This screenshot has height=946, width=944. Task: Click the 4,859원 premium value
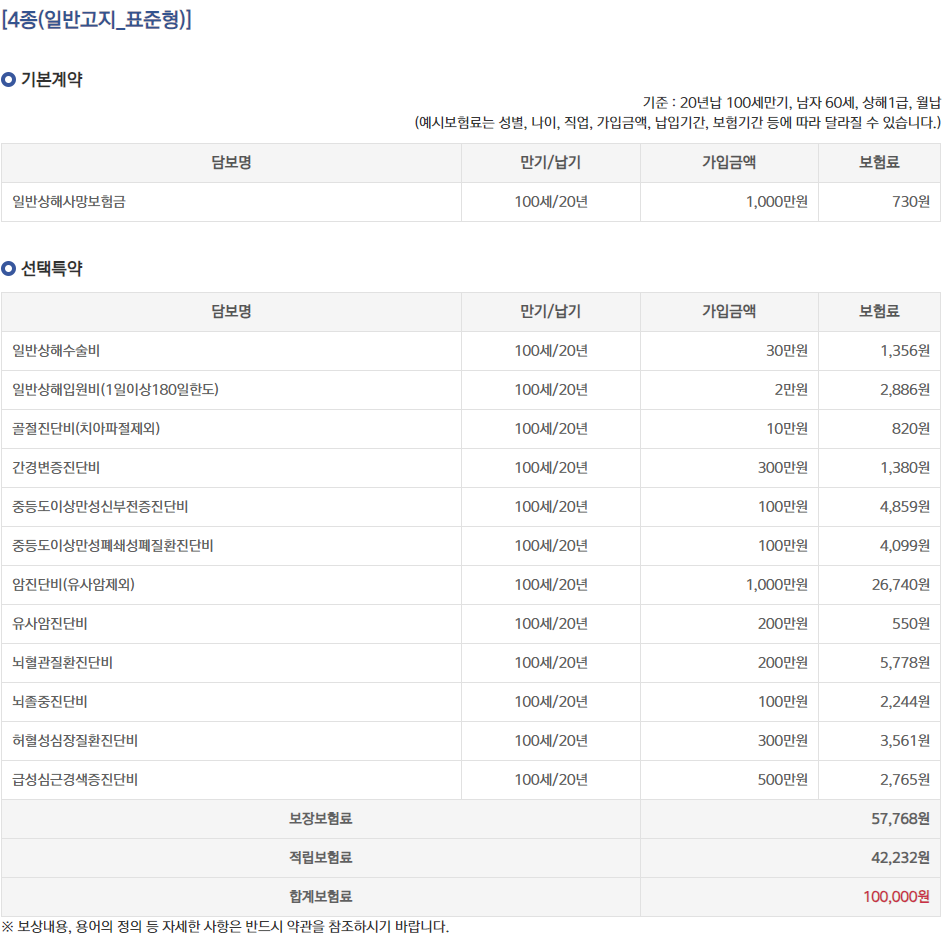(905, 507)
